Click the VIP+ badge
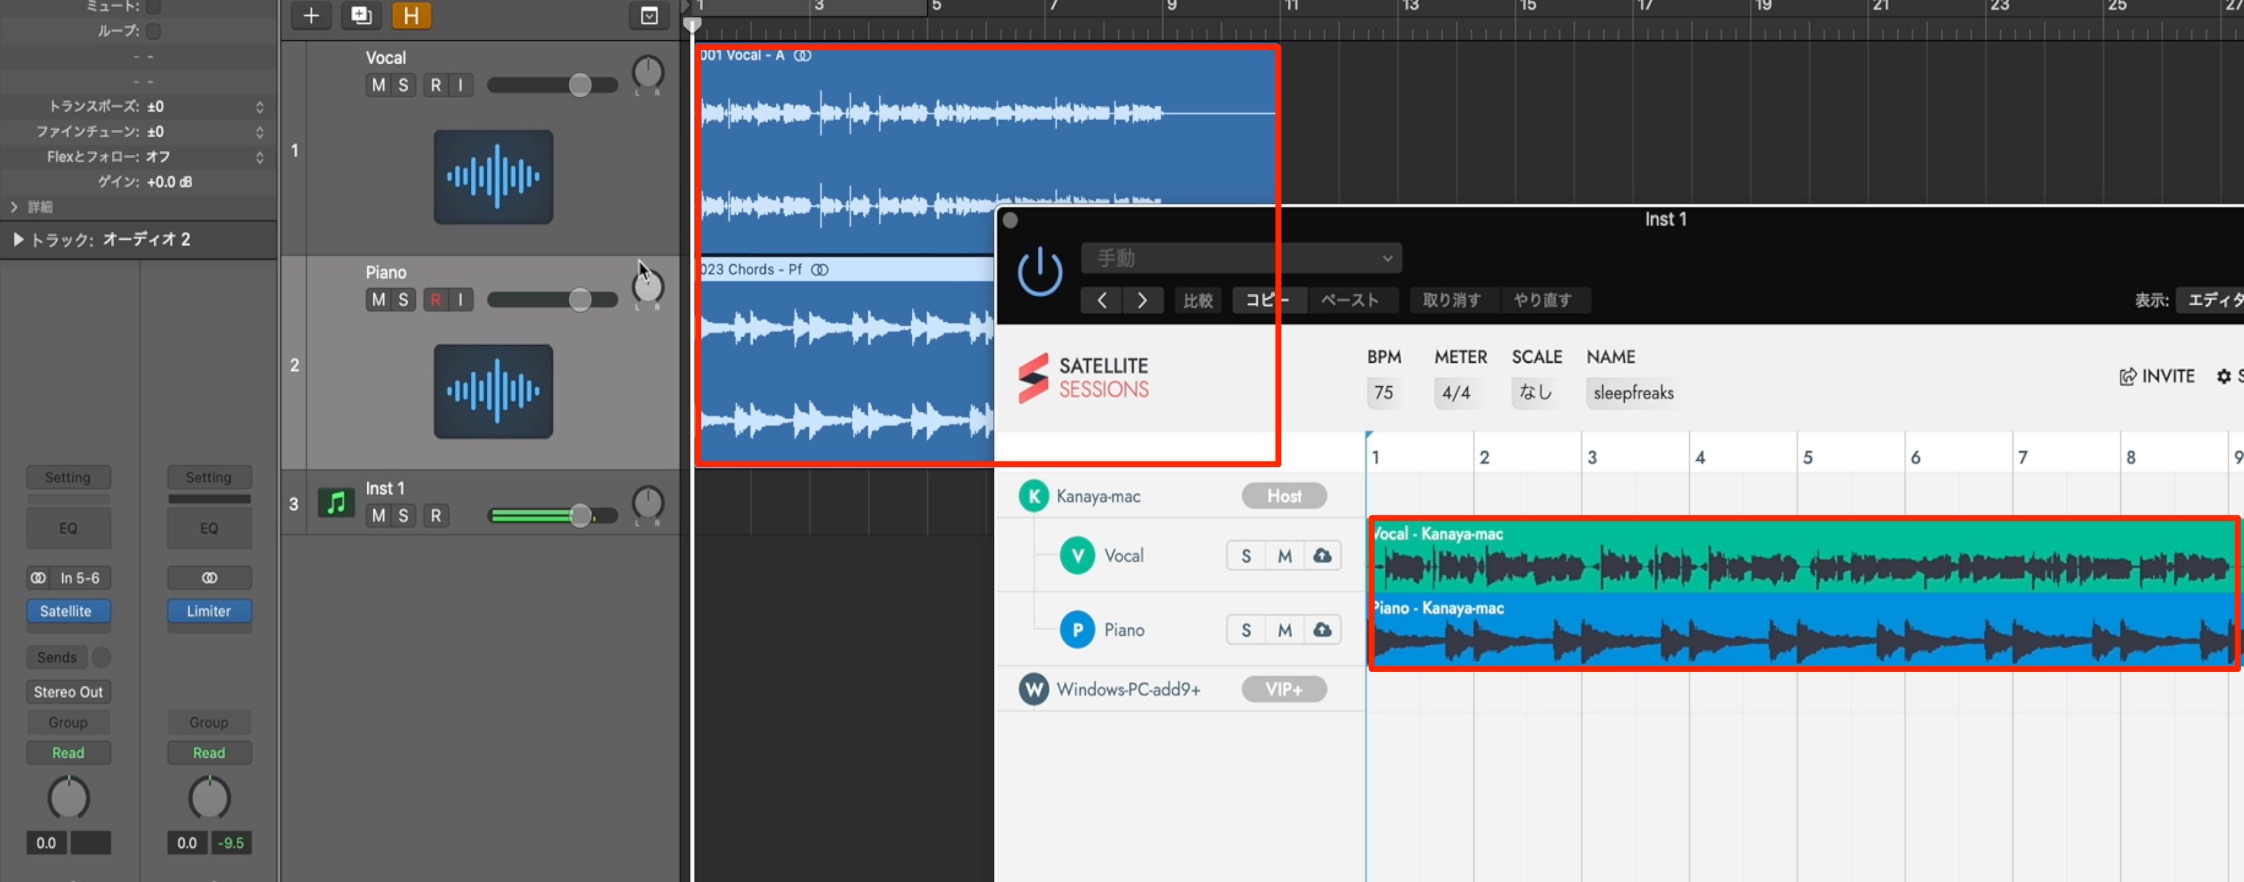2244x882 pixels. tap(1284, 689)
